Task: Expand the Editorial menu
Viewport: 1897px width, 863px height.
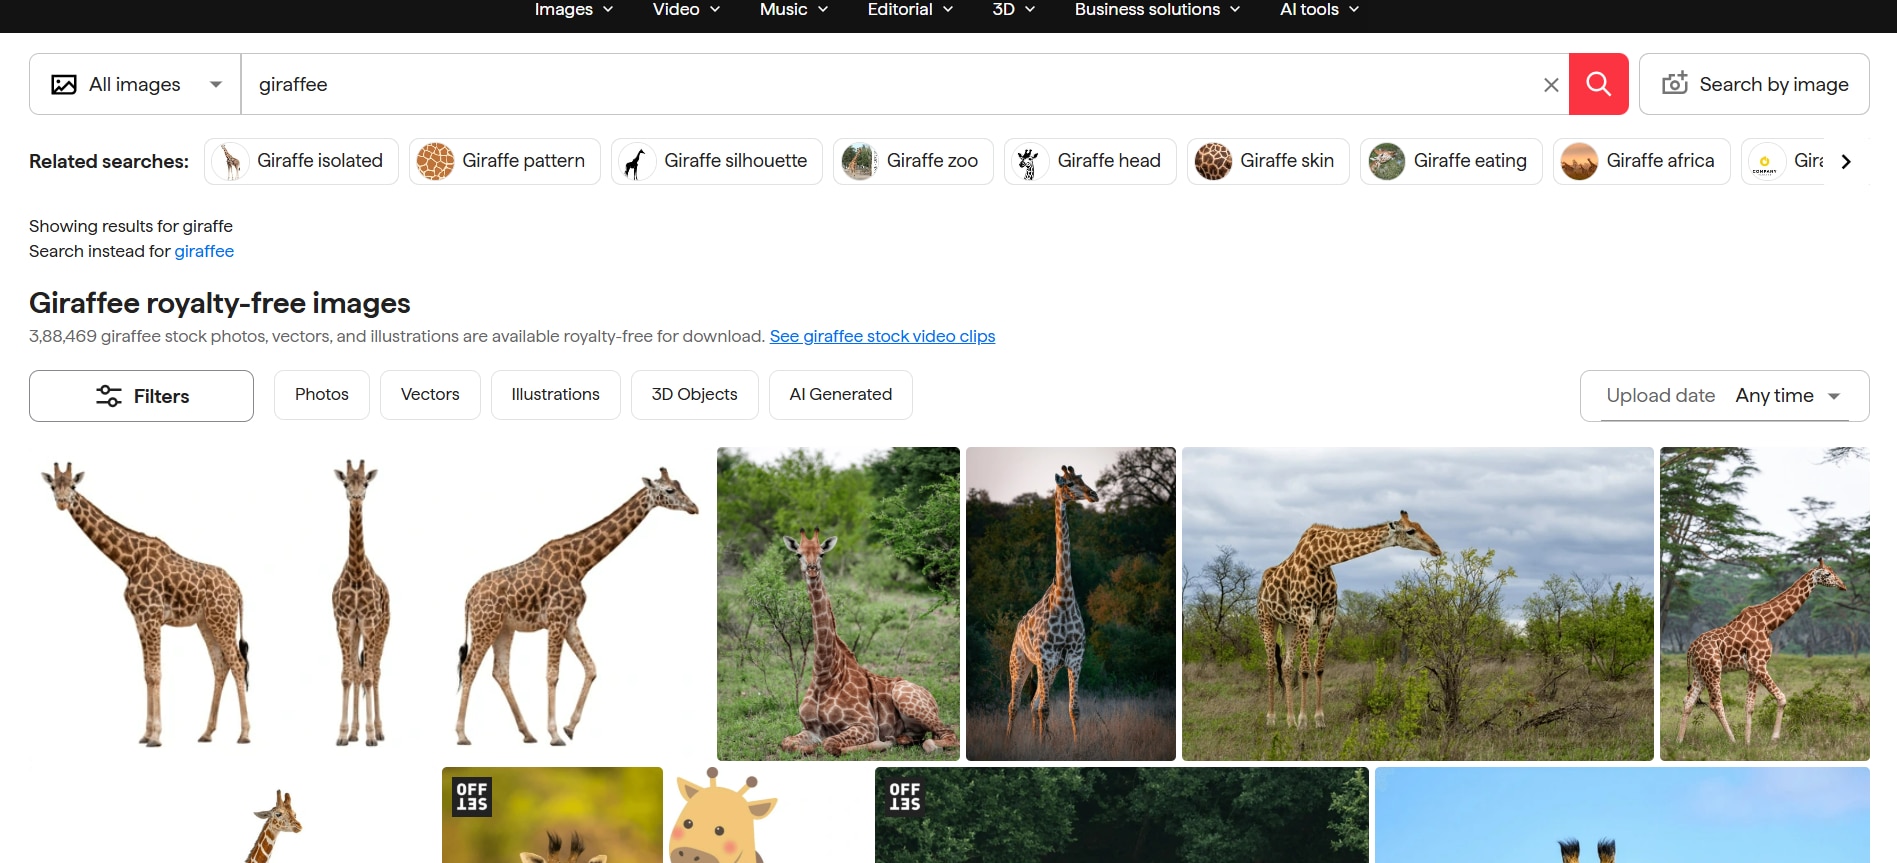Action: 910,10
